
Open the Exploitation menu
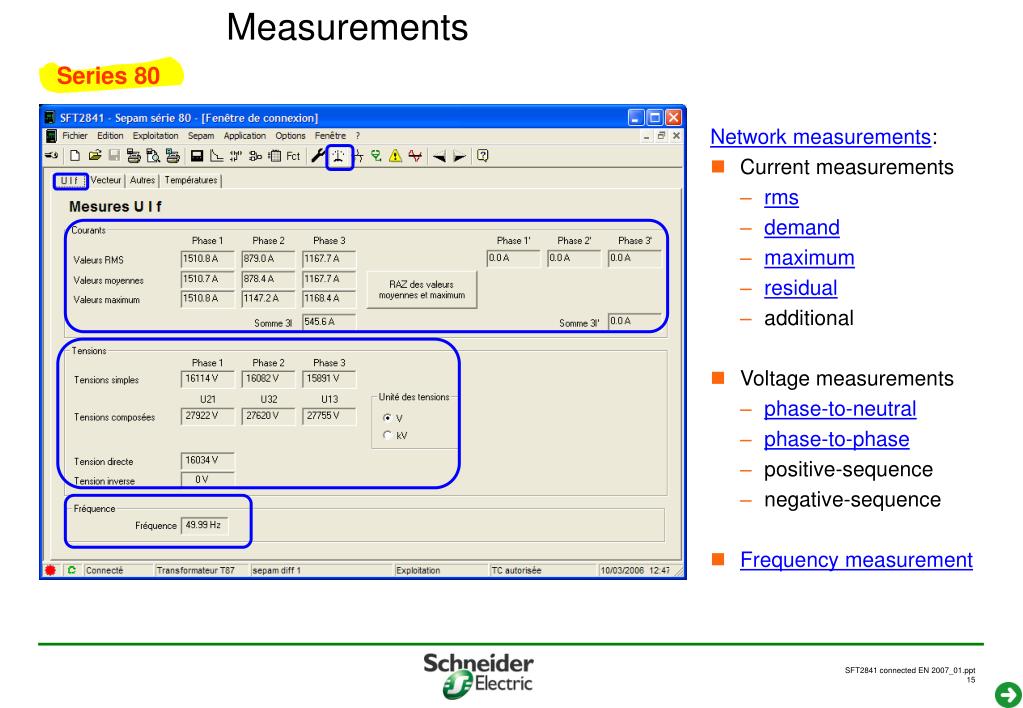tap(155, 136)
